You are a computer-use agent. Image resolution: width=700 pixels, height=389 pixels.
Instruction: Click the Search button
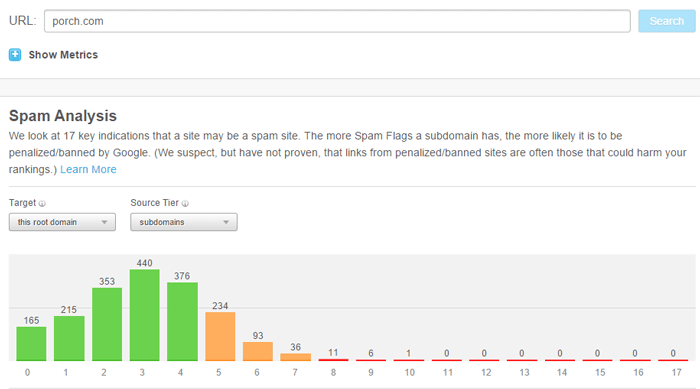(x=667, y=21)
